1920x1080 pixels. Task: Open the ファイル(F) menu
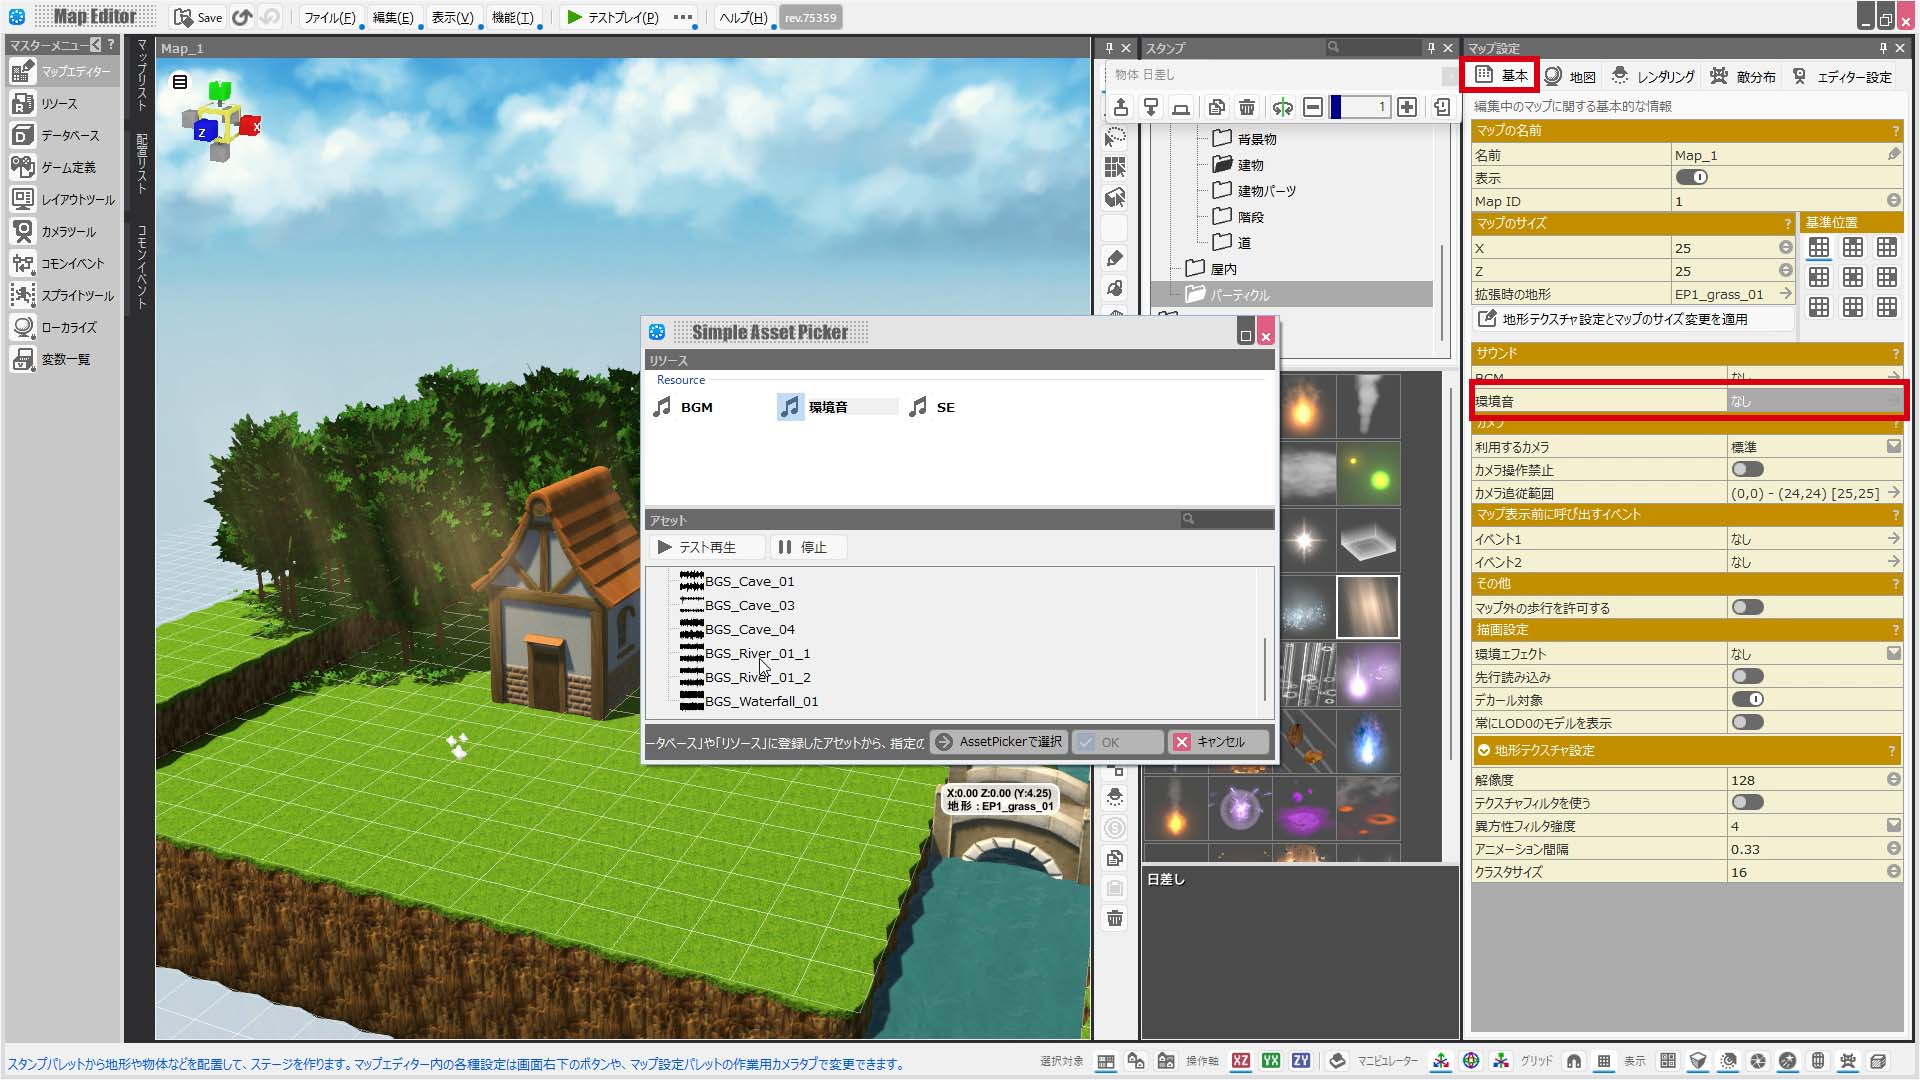(329, 17)
